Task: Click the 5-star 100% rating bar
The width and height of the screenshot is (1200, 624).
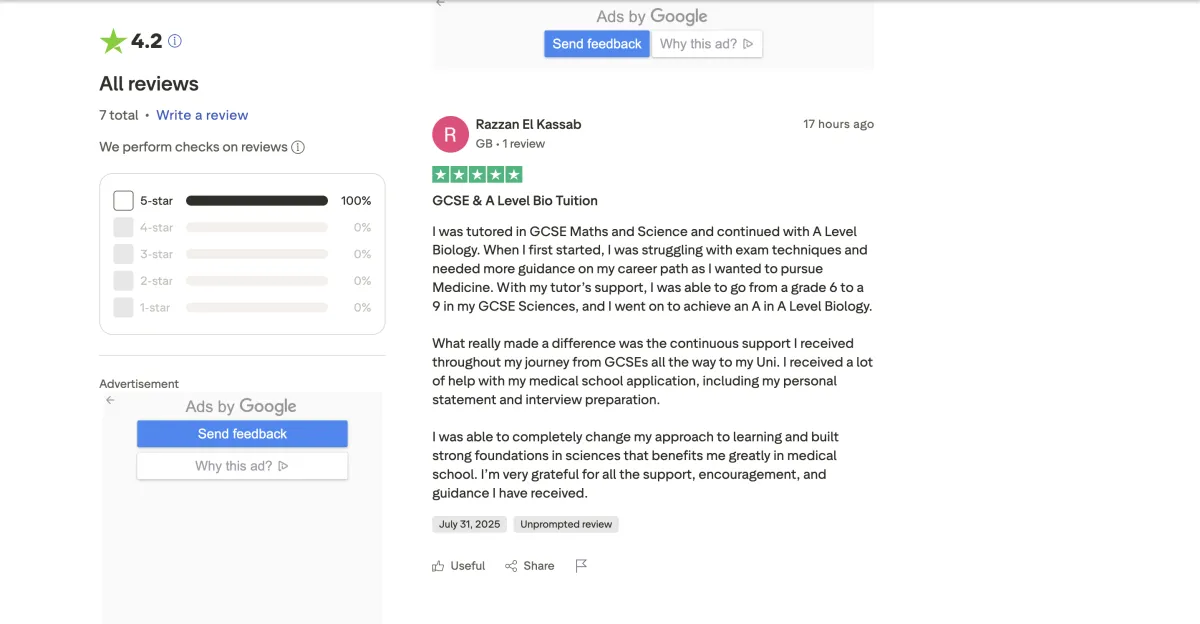Action: click(257, 201)
